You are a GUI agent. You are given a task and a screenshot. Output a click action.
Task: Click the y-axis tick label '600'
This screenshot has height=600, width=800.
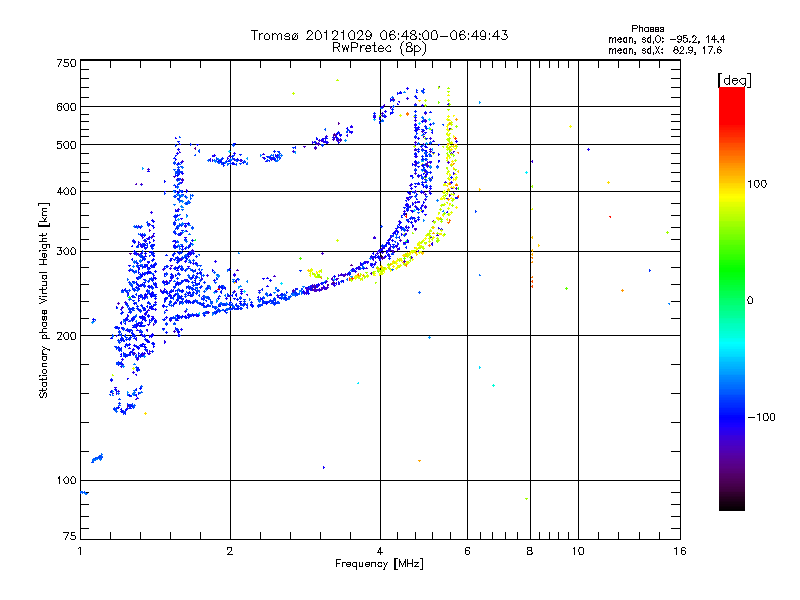[66, 107]
